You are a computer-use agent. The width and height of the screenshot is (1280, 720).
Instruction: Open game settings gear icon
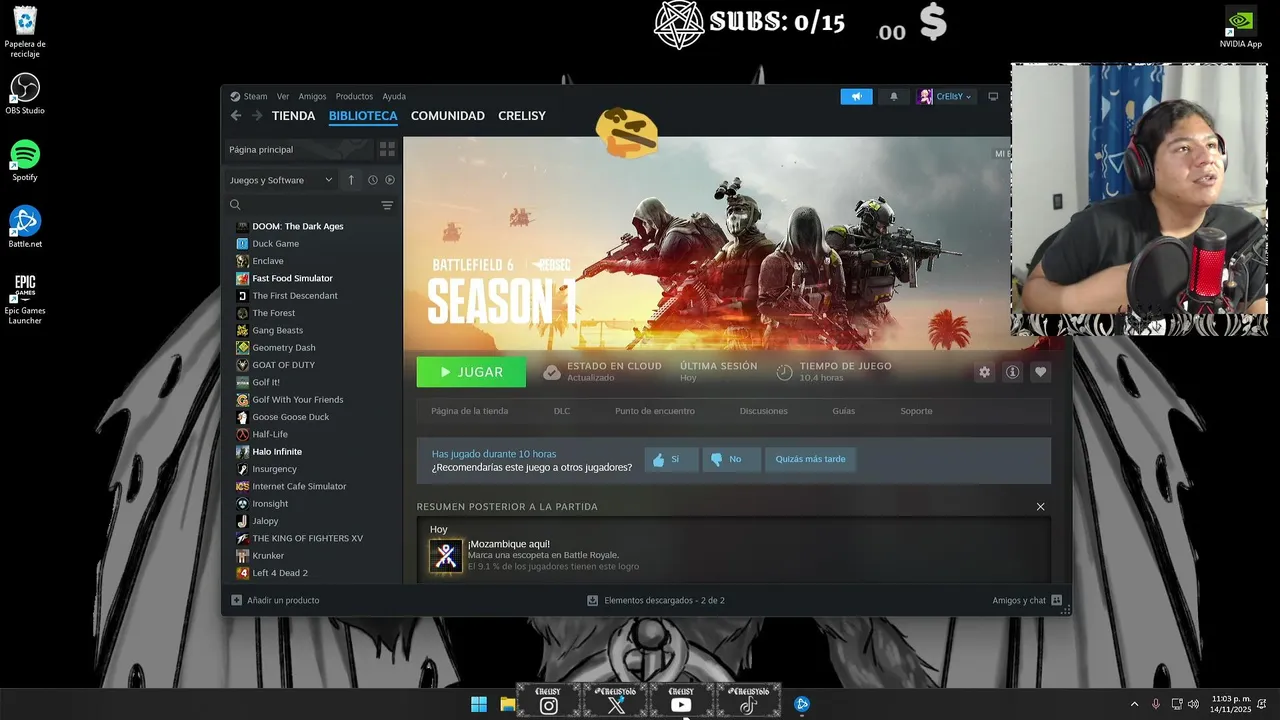point(984,372)
